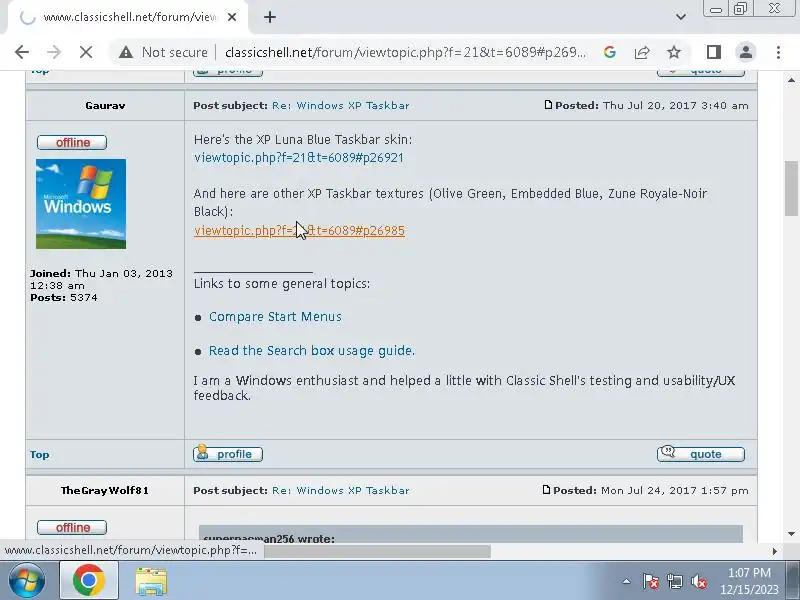The image size is (800, 600).
Task: Open File Explorer from the taskbar
Action: tap(151, 581)
